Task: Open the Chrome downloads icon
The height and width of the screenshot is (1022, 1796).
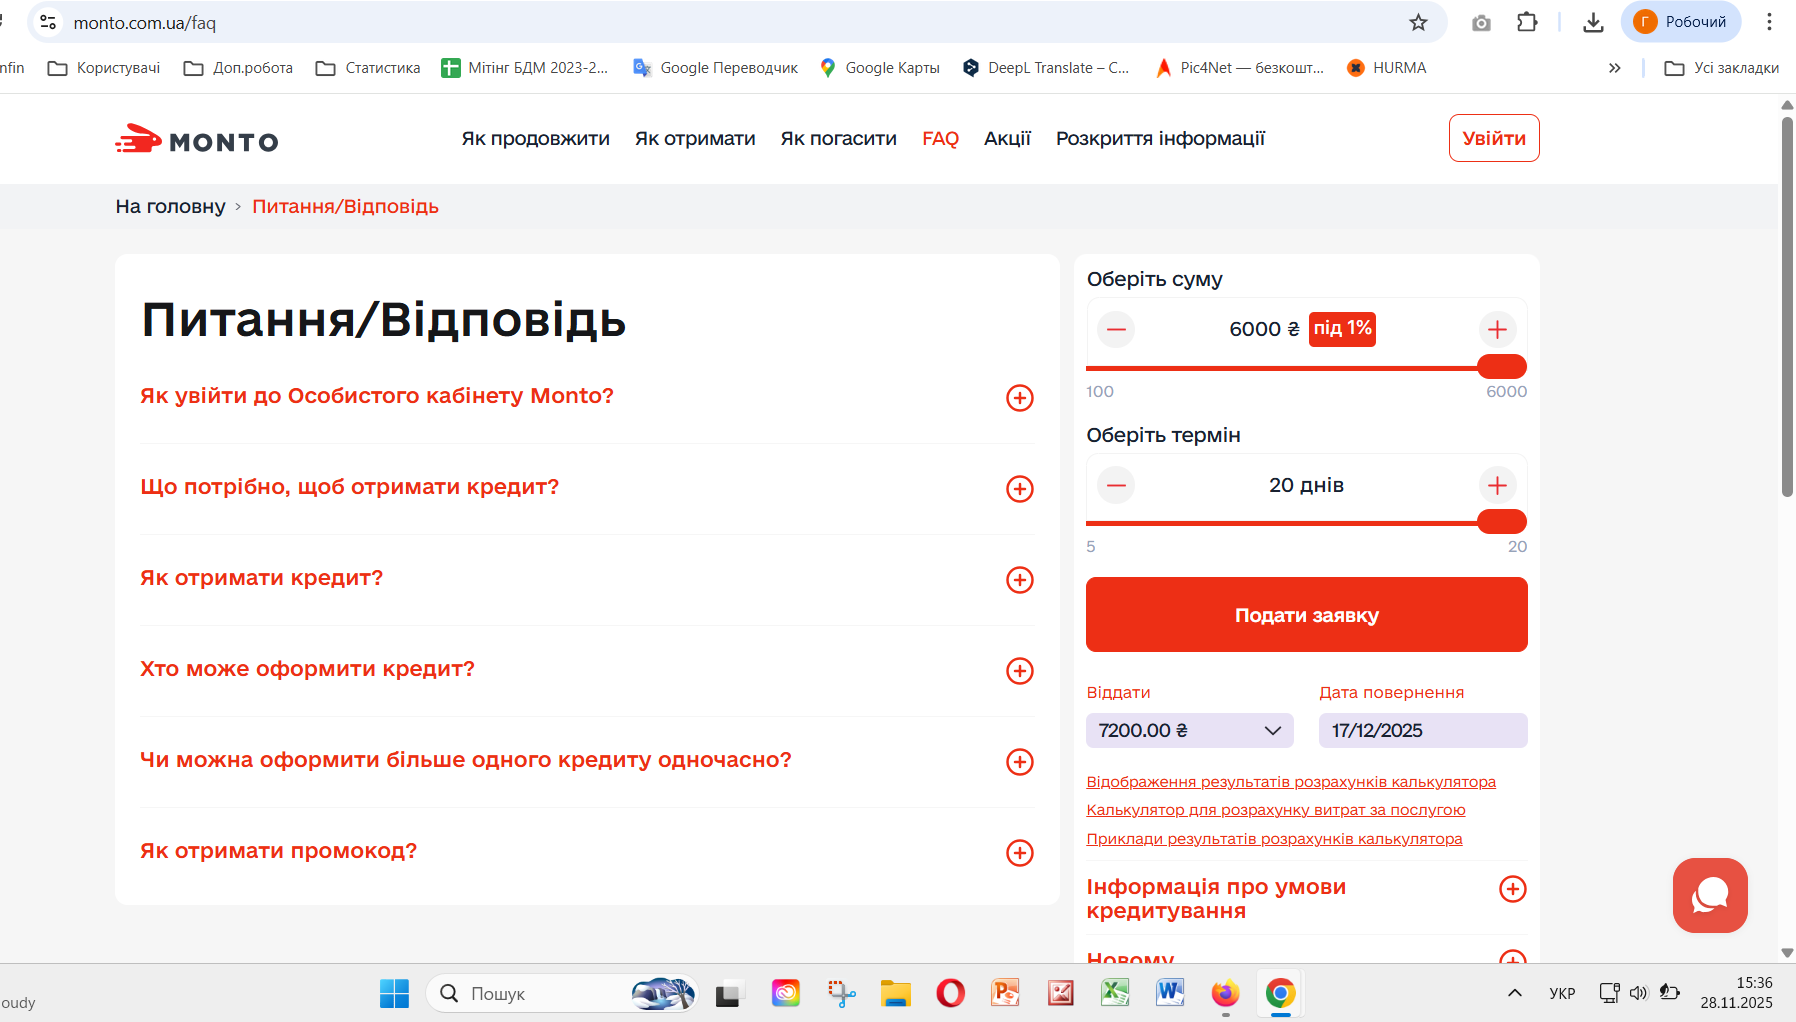Action: pos(1594,22)
